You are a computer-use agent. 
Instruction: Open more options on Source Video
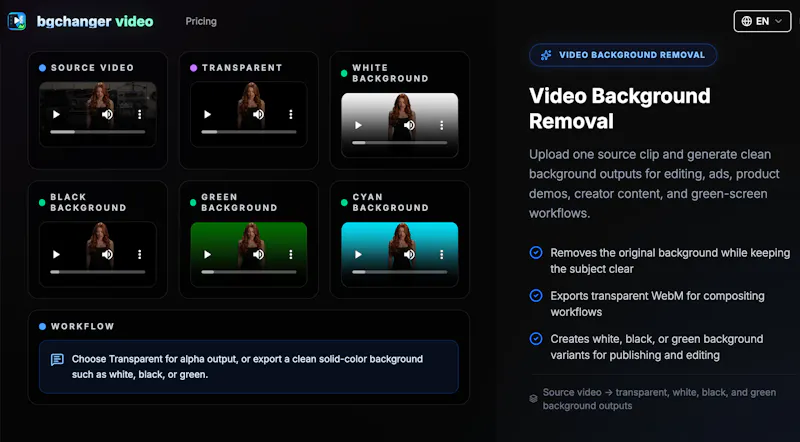[x=139, y=114]
